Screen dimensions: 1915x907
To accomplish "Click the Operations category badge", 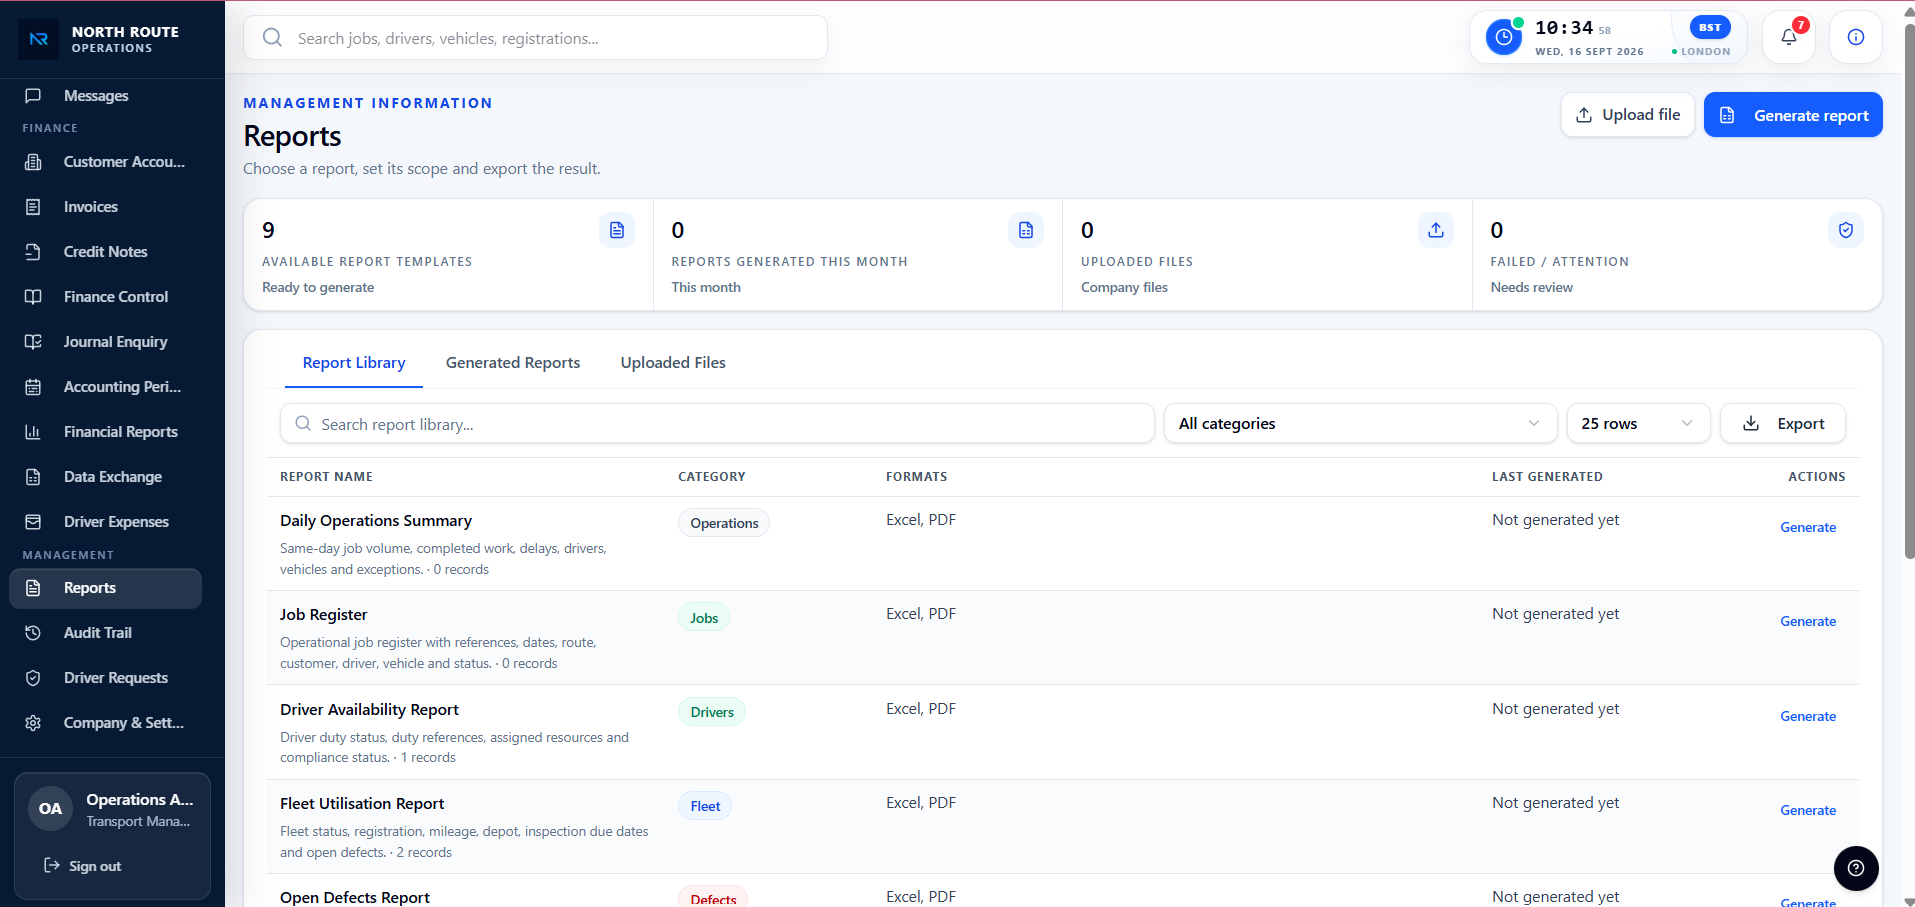I will 724,523.
